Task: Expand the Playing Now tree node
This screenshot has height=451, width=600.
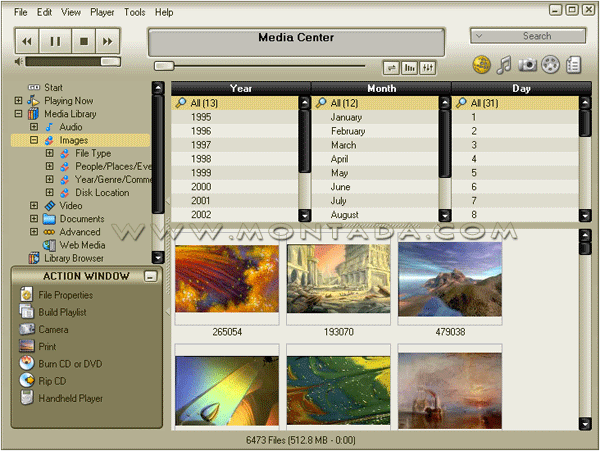Action: tap(19, 101)
